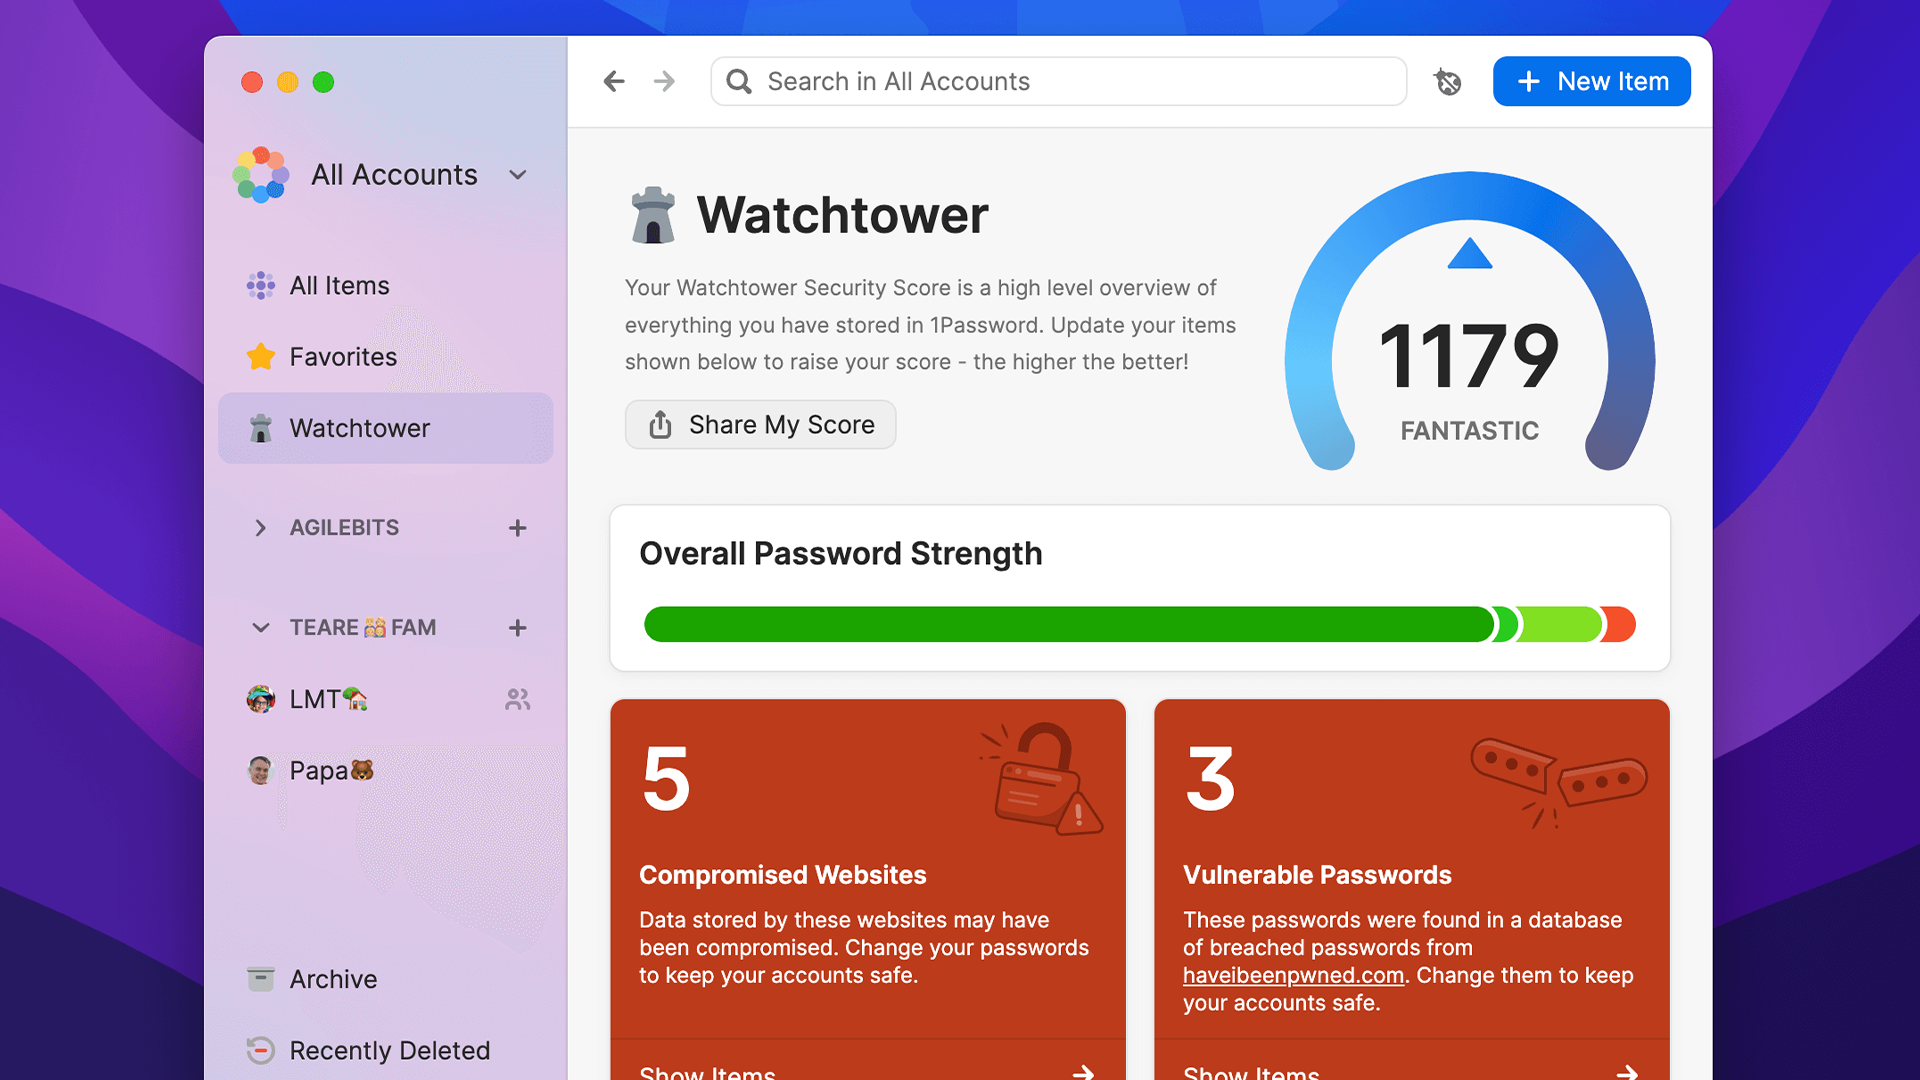The height and width of the screenshot is (1080, 1920).
Task: Click the Share My Score button
Action: tap(760, 423)
